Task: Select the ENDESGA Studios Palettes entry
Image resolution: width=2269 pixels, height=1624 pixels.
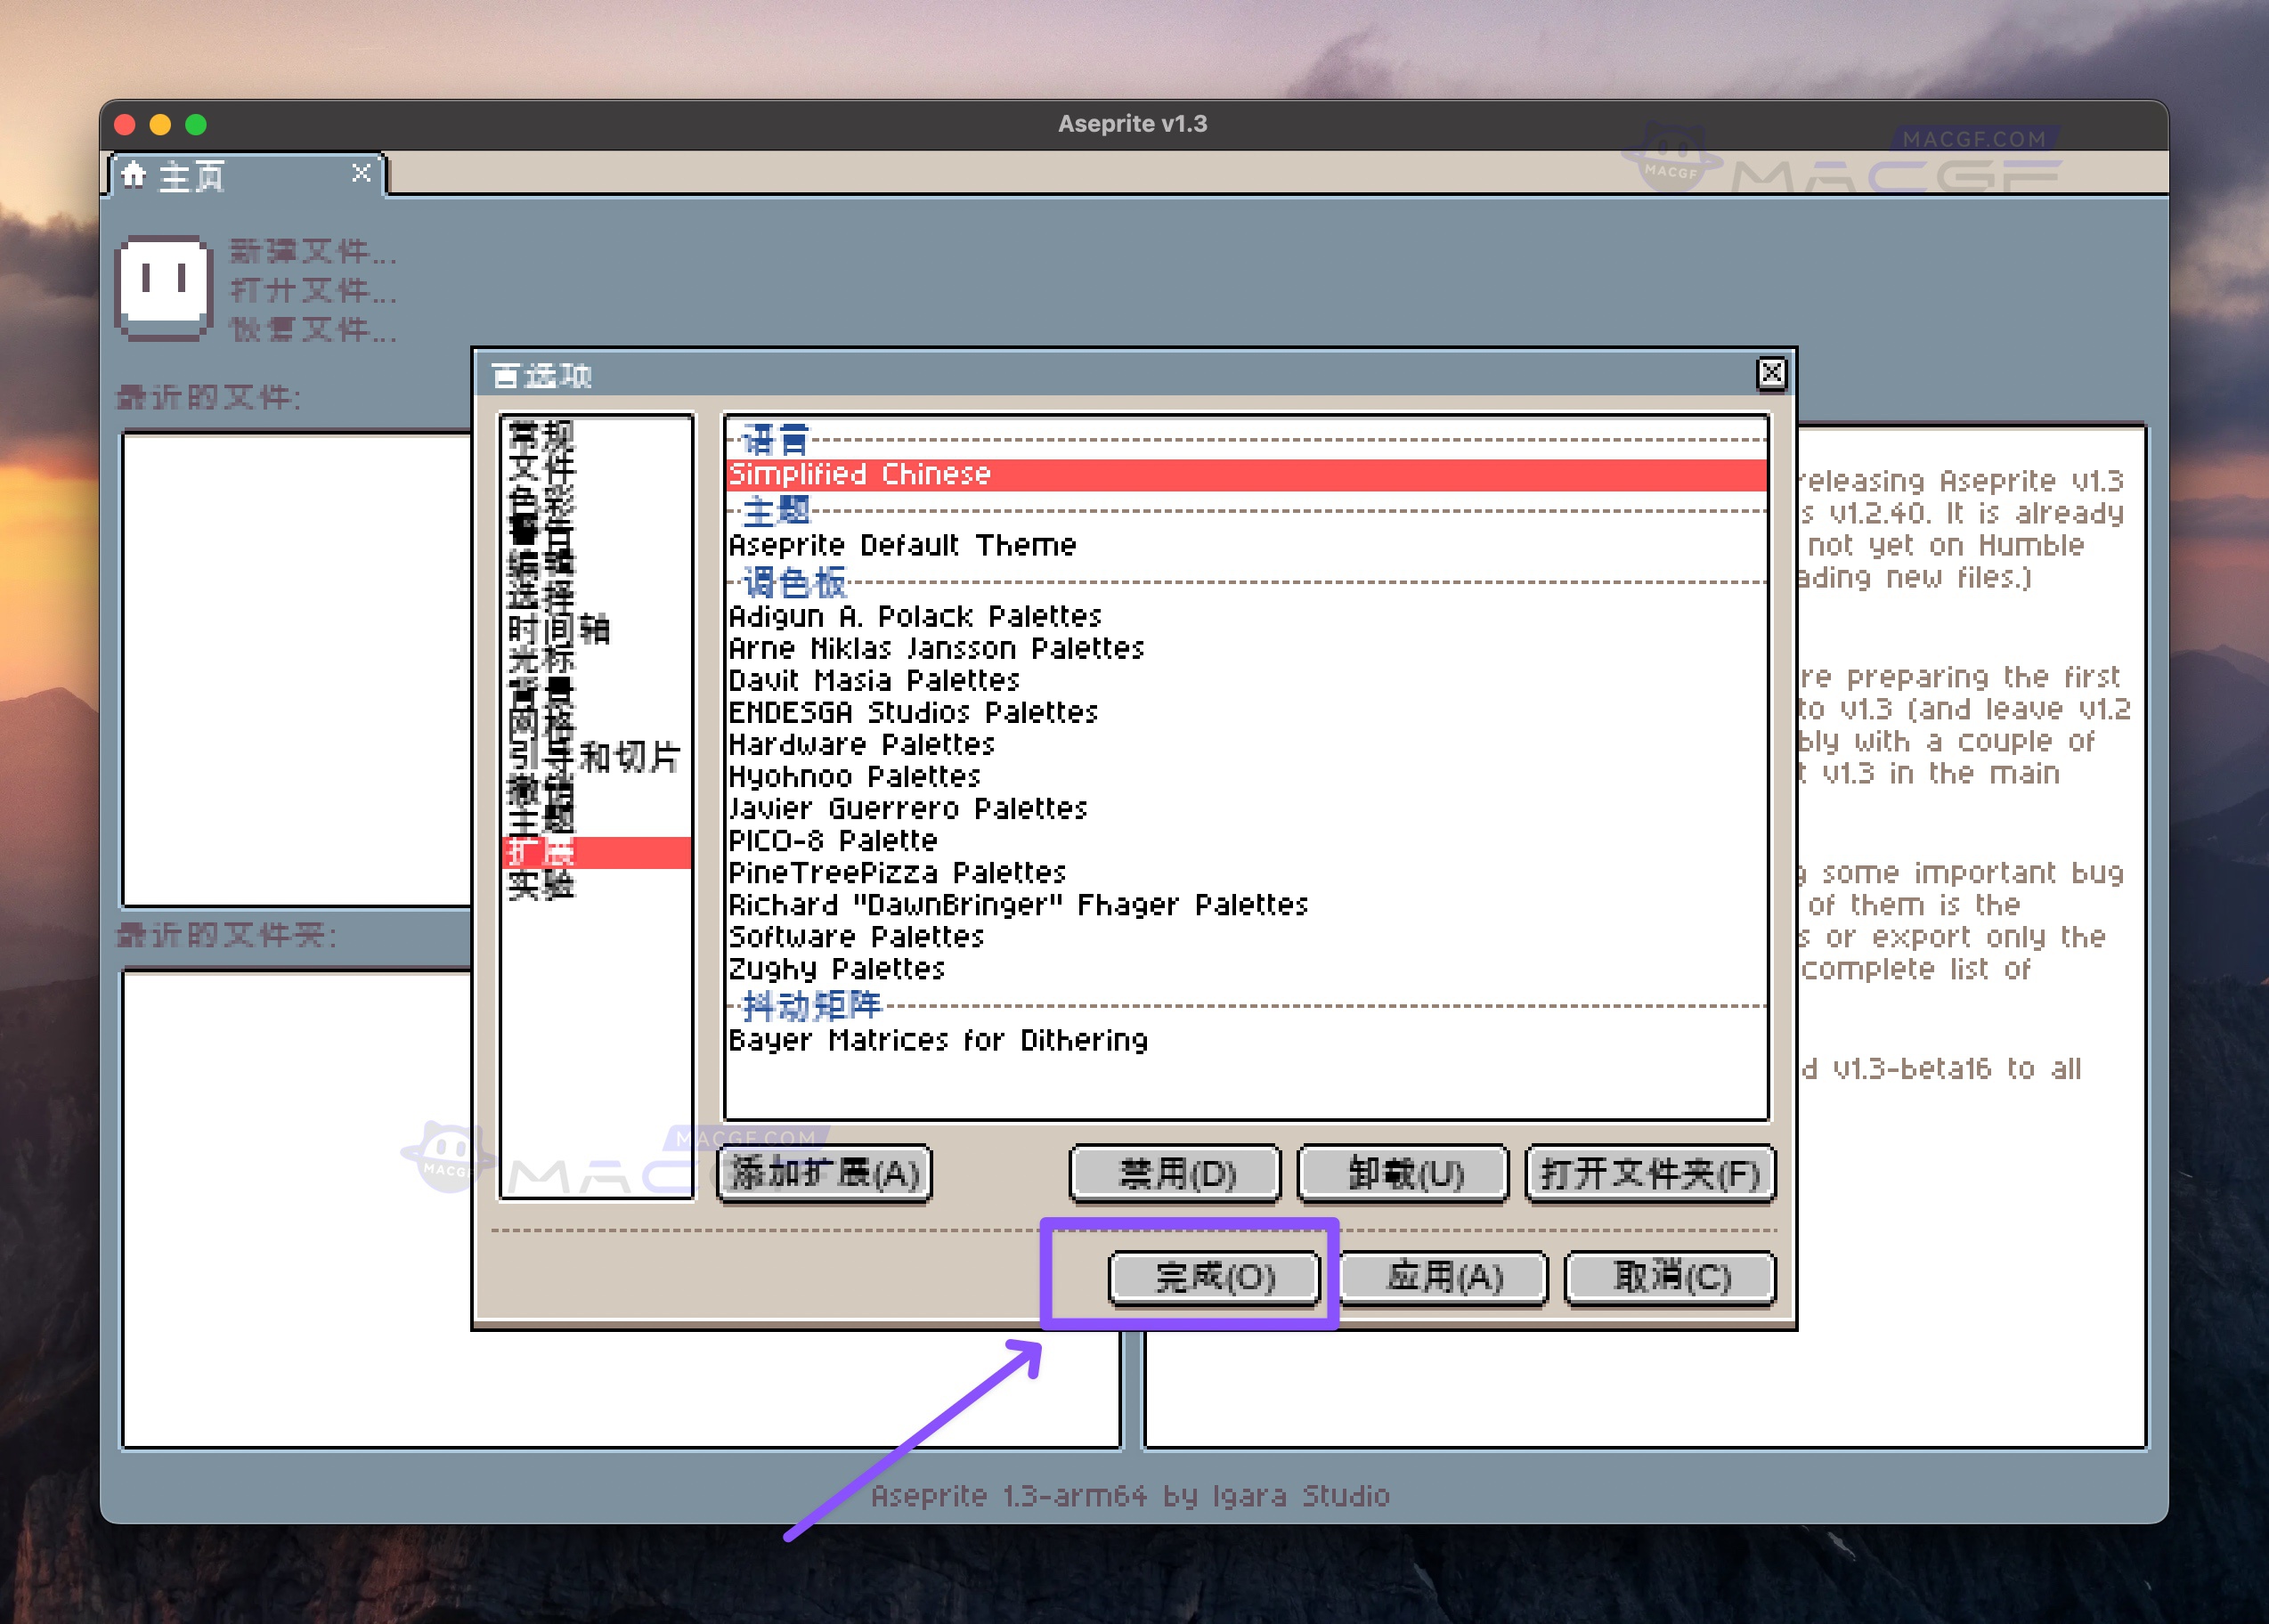Action: pos(912,712)
